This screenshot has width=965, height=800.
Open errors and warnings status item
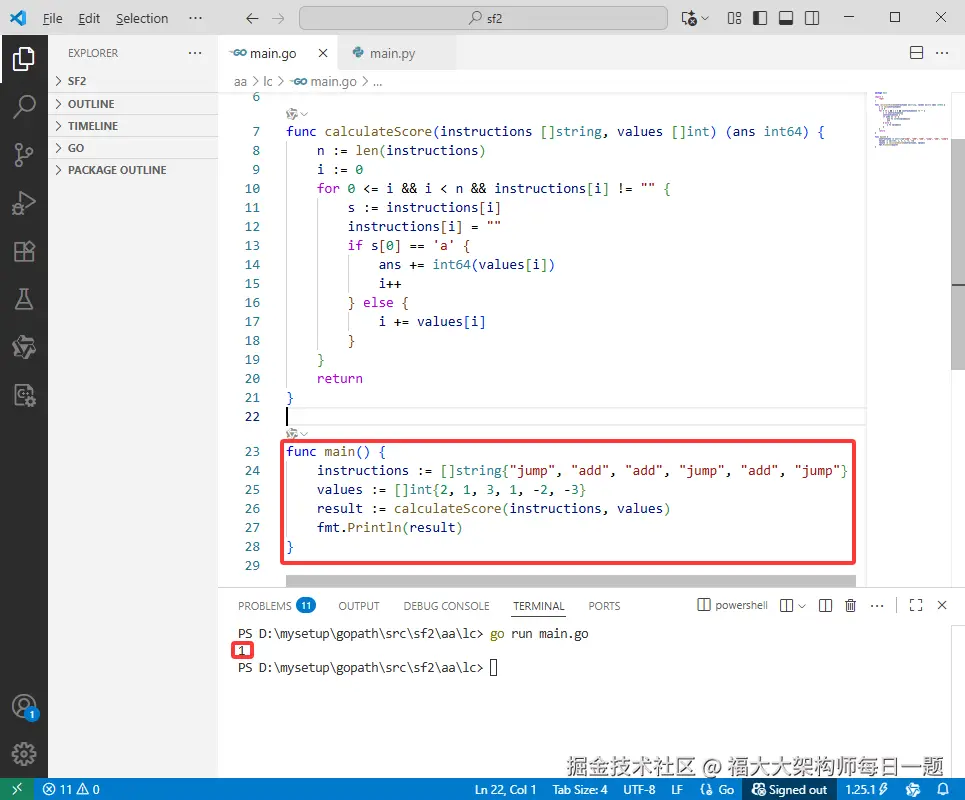(x=71, y=789)
